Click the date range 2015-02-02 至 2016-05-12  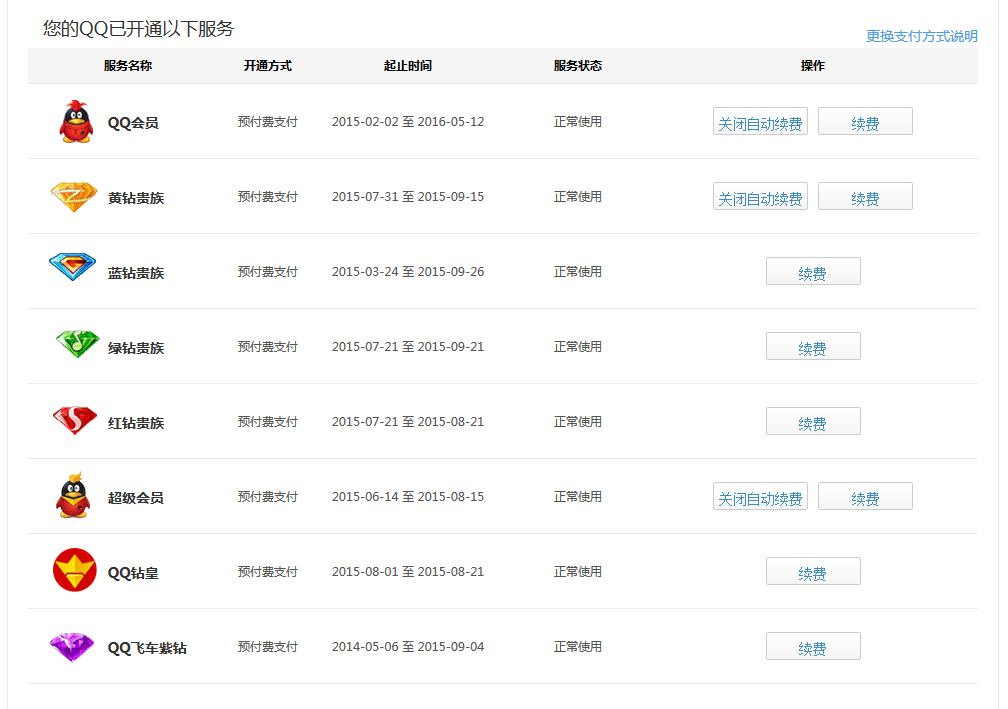click(x=408, y=121)
